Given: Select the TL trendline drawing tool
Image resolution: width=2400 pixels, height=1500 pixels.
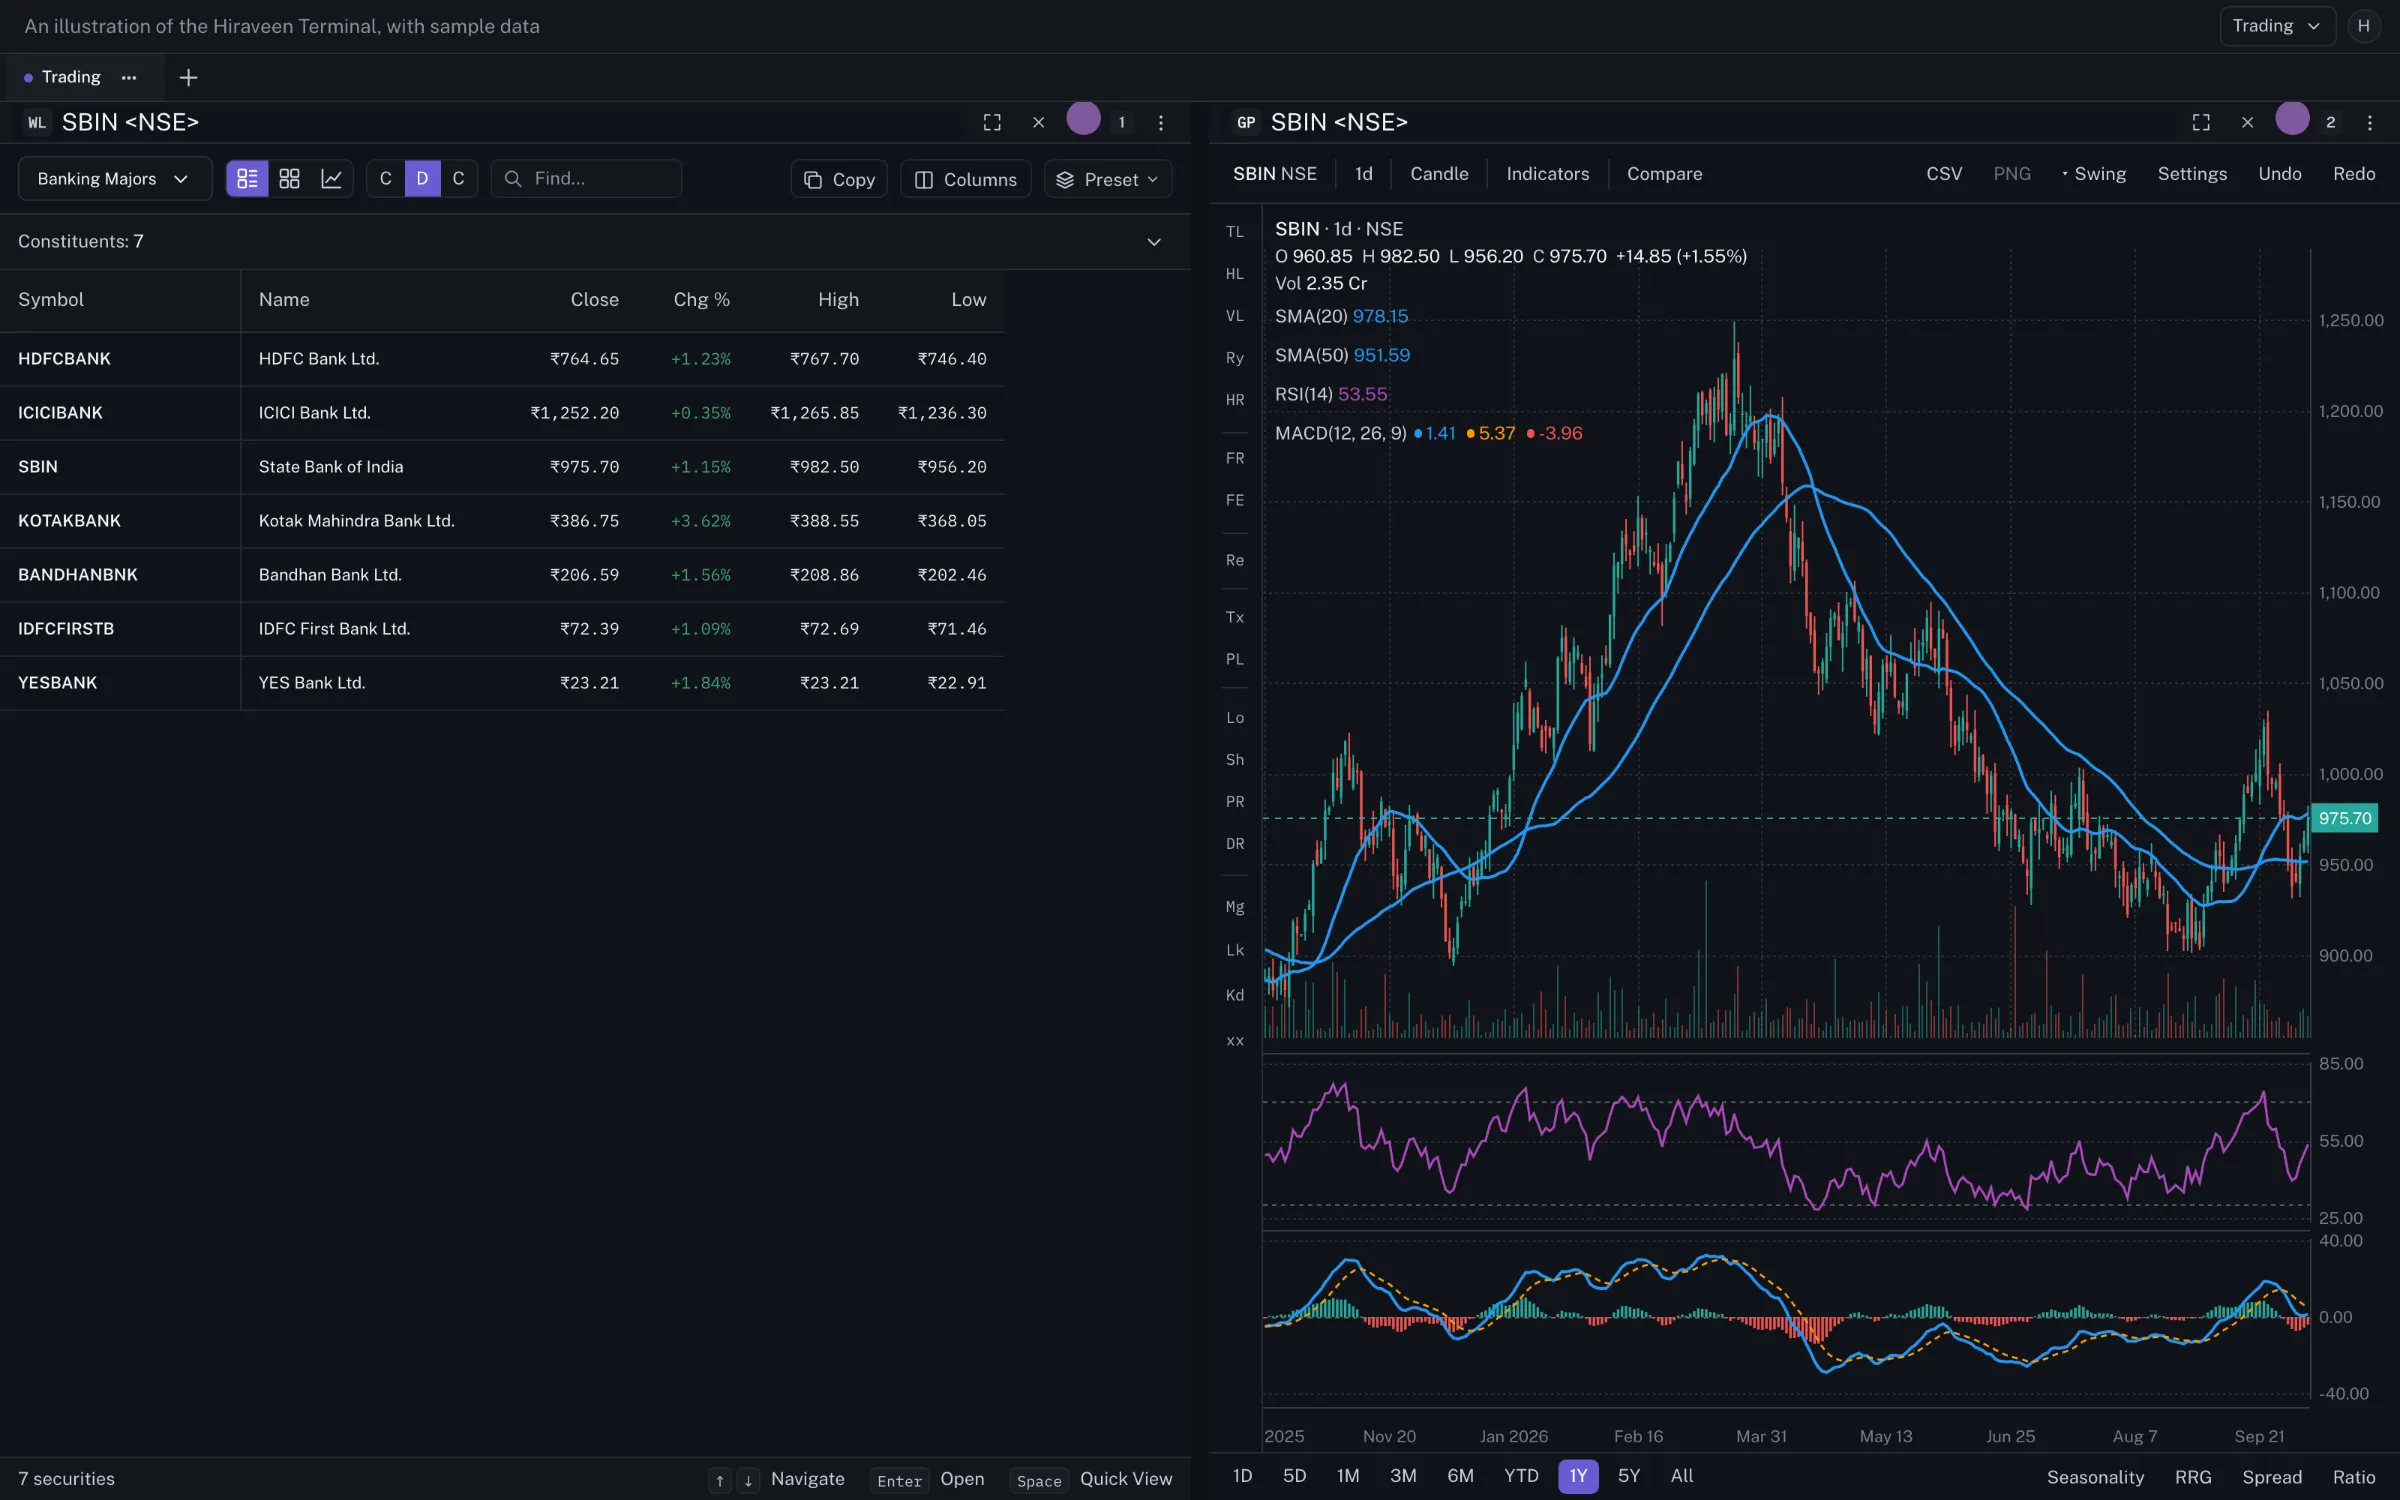Looking at the screenshot, I should [1235, 232].
